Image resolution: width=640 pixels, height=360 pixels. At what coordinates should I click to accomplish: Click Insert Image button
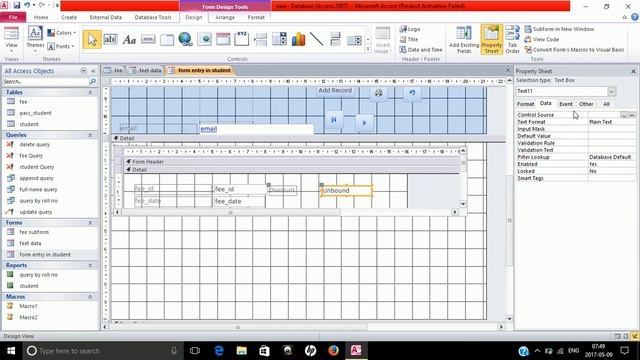click(382, 40)
